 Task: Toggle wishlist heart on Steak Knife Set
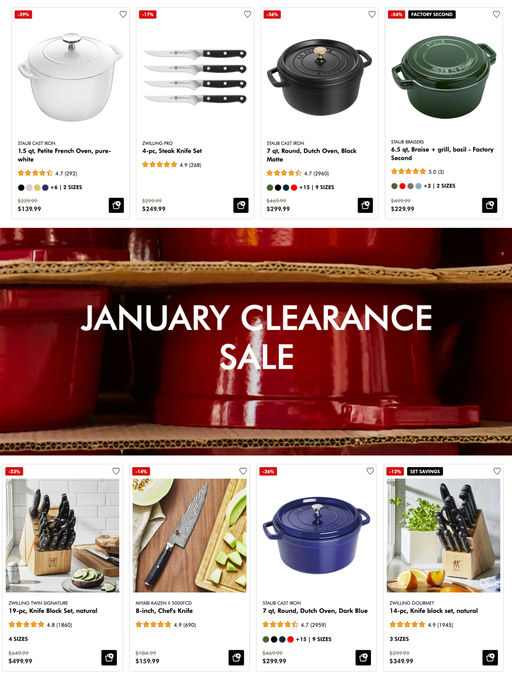coord(248,14)
